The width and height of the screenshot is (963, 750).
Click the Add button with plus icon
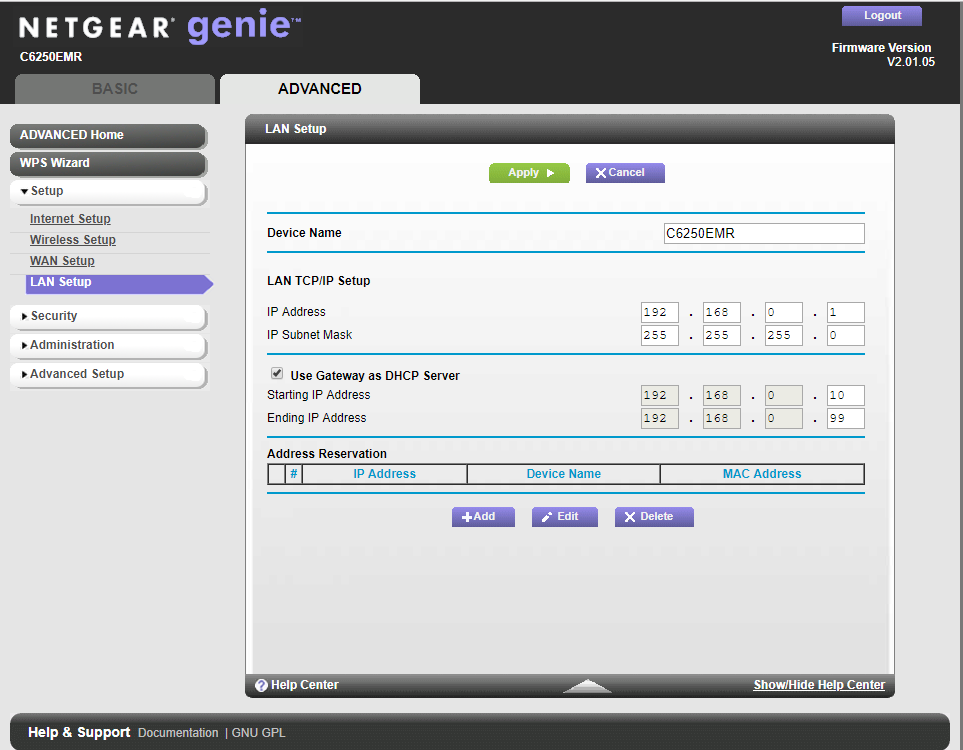click(483, 517)
